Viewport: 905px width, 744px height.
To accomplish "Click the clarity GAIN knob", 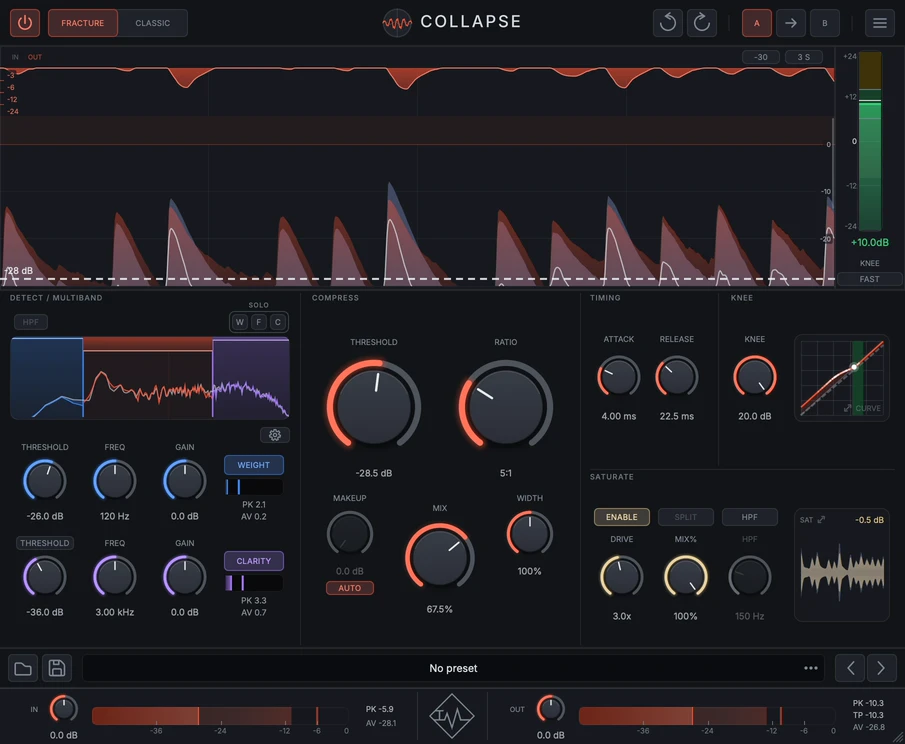I will (185, 577).
